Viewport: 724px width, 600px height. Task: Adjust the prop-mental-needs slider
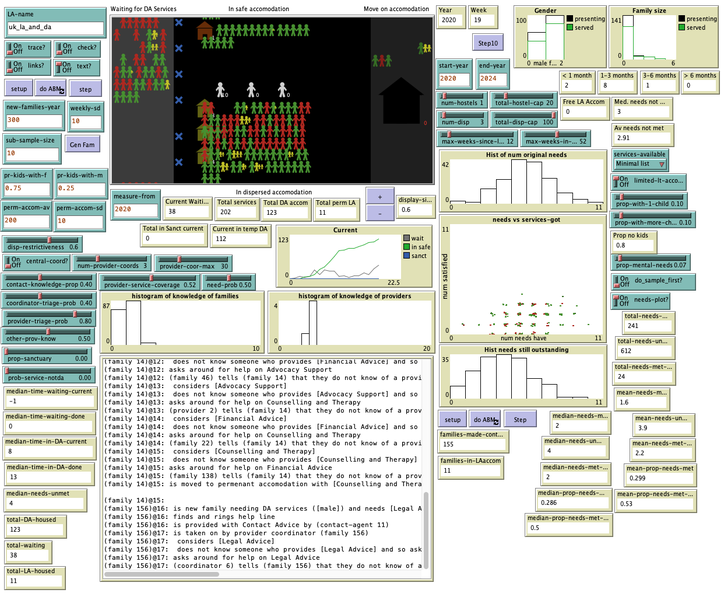coord(651,262)
